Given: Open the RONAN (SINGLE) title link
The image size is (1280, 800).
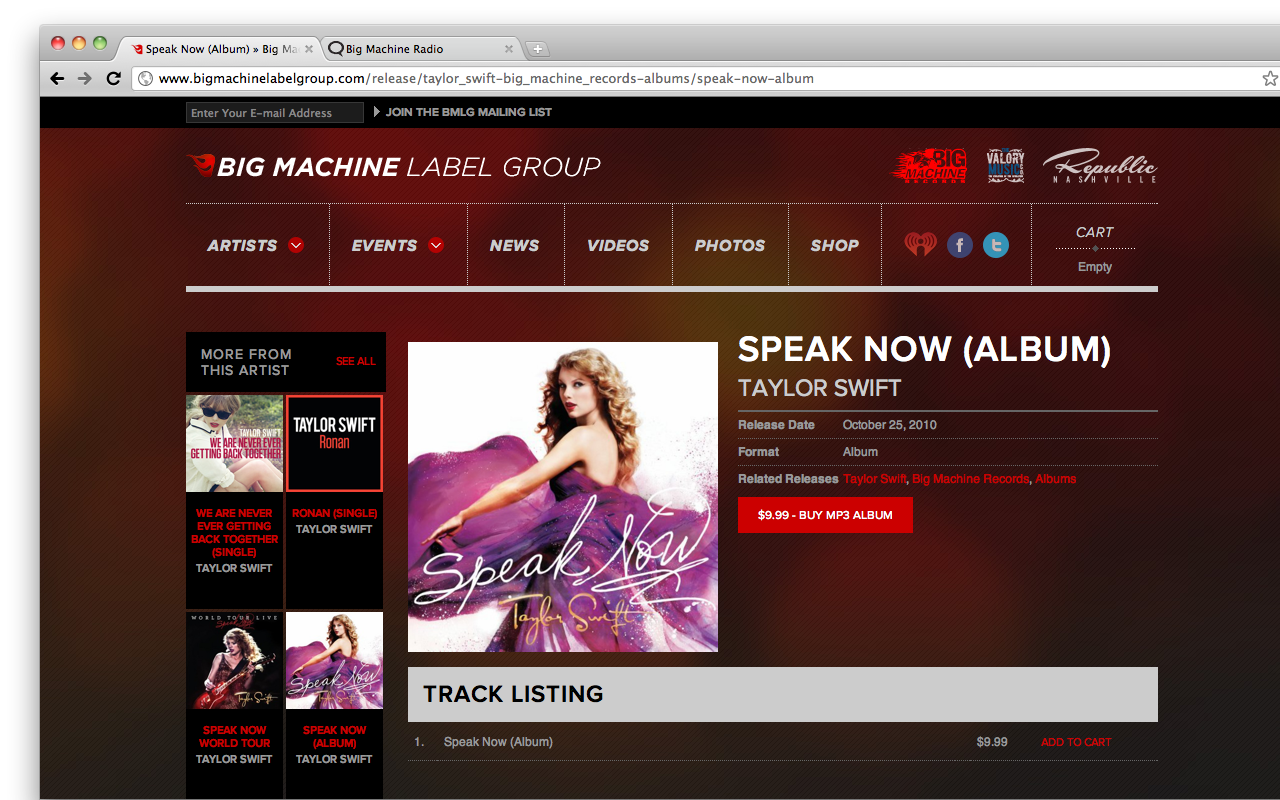Looking at the screenshot, I should 334,513.
